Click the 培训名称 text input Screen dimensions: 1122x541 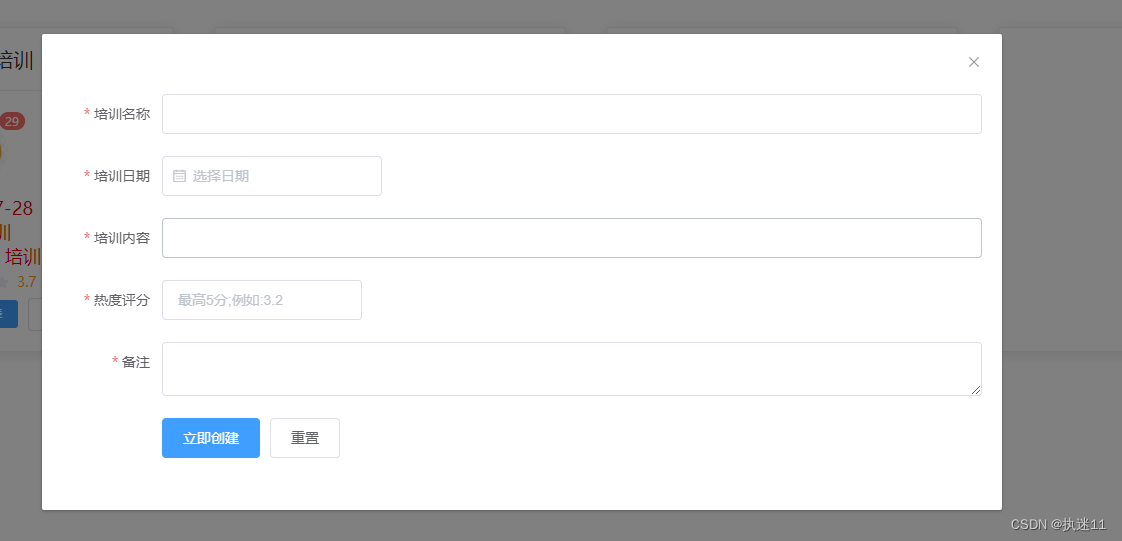tap(572, 114)
